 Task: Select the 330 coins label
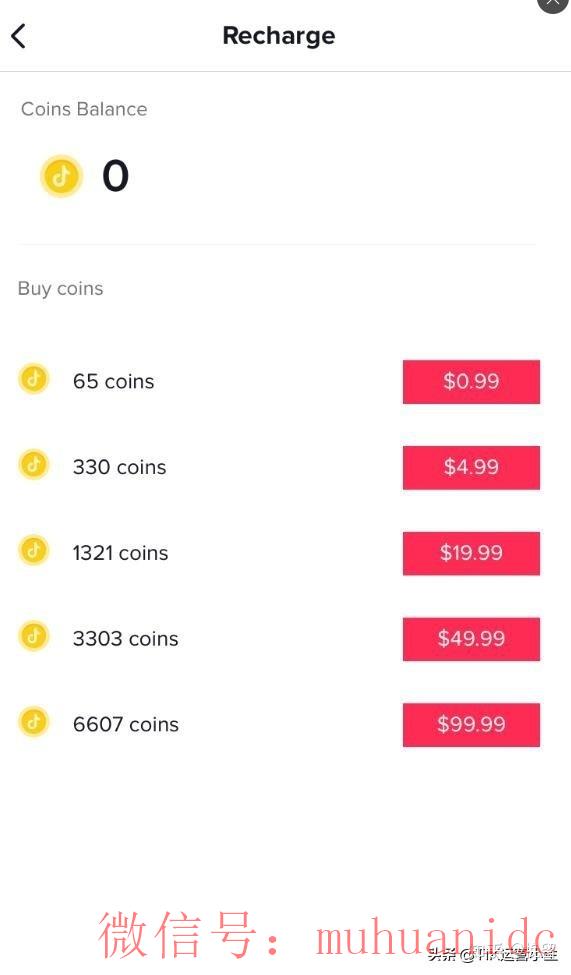tap(119, 467)
